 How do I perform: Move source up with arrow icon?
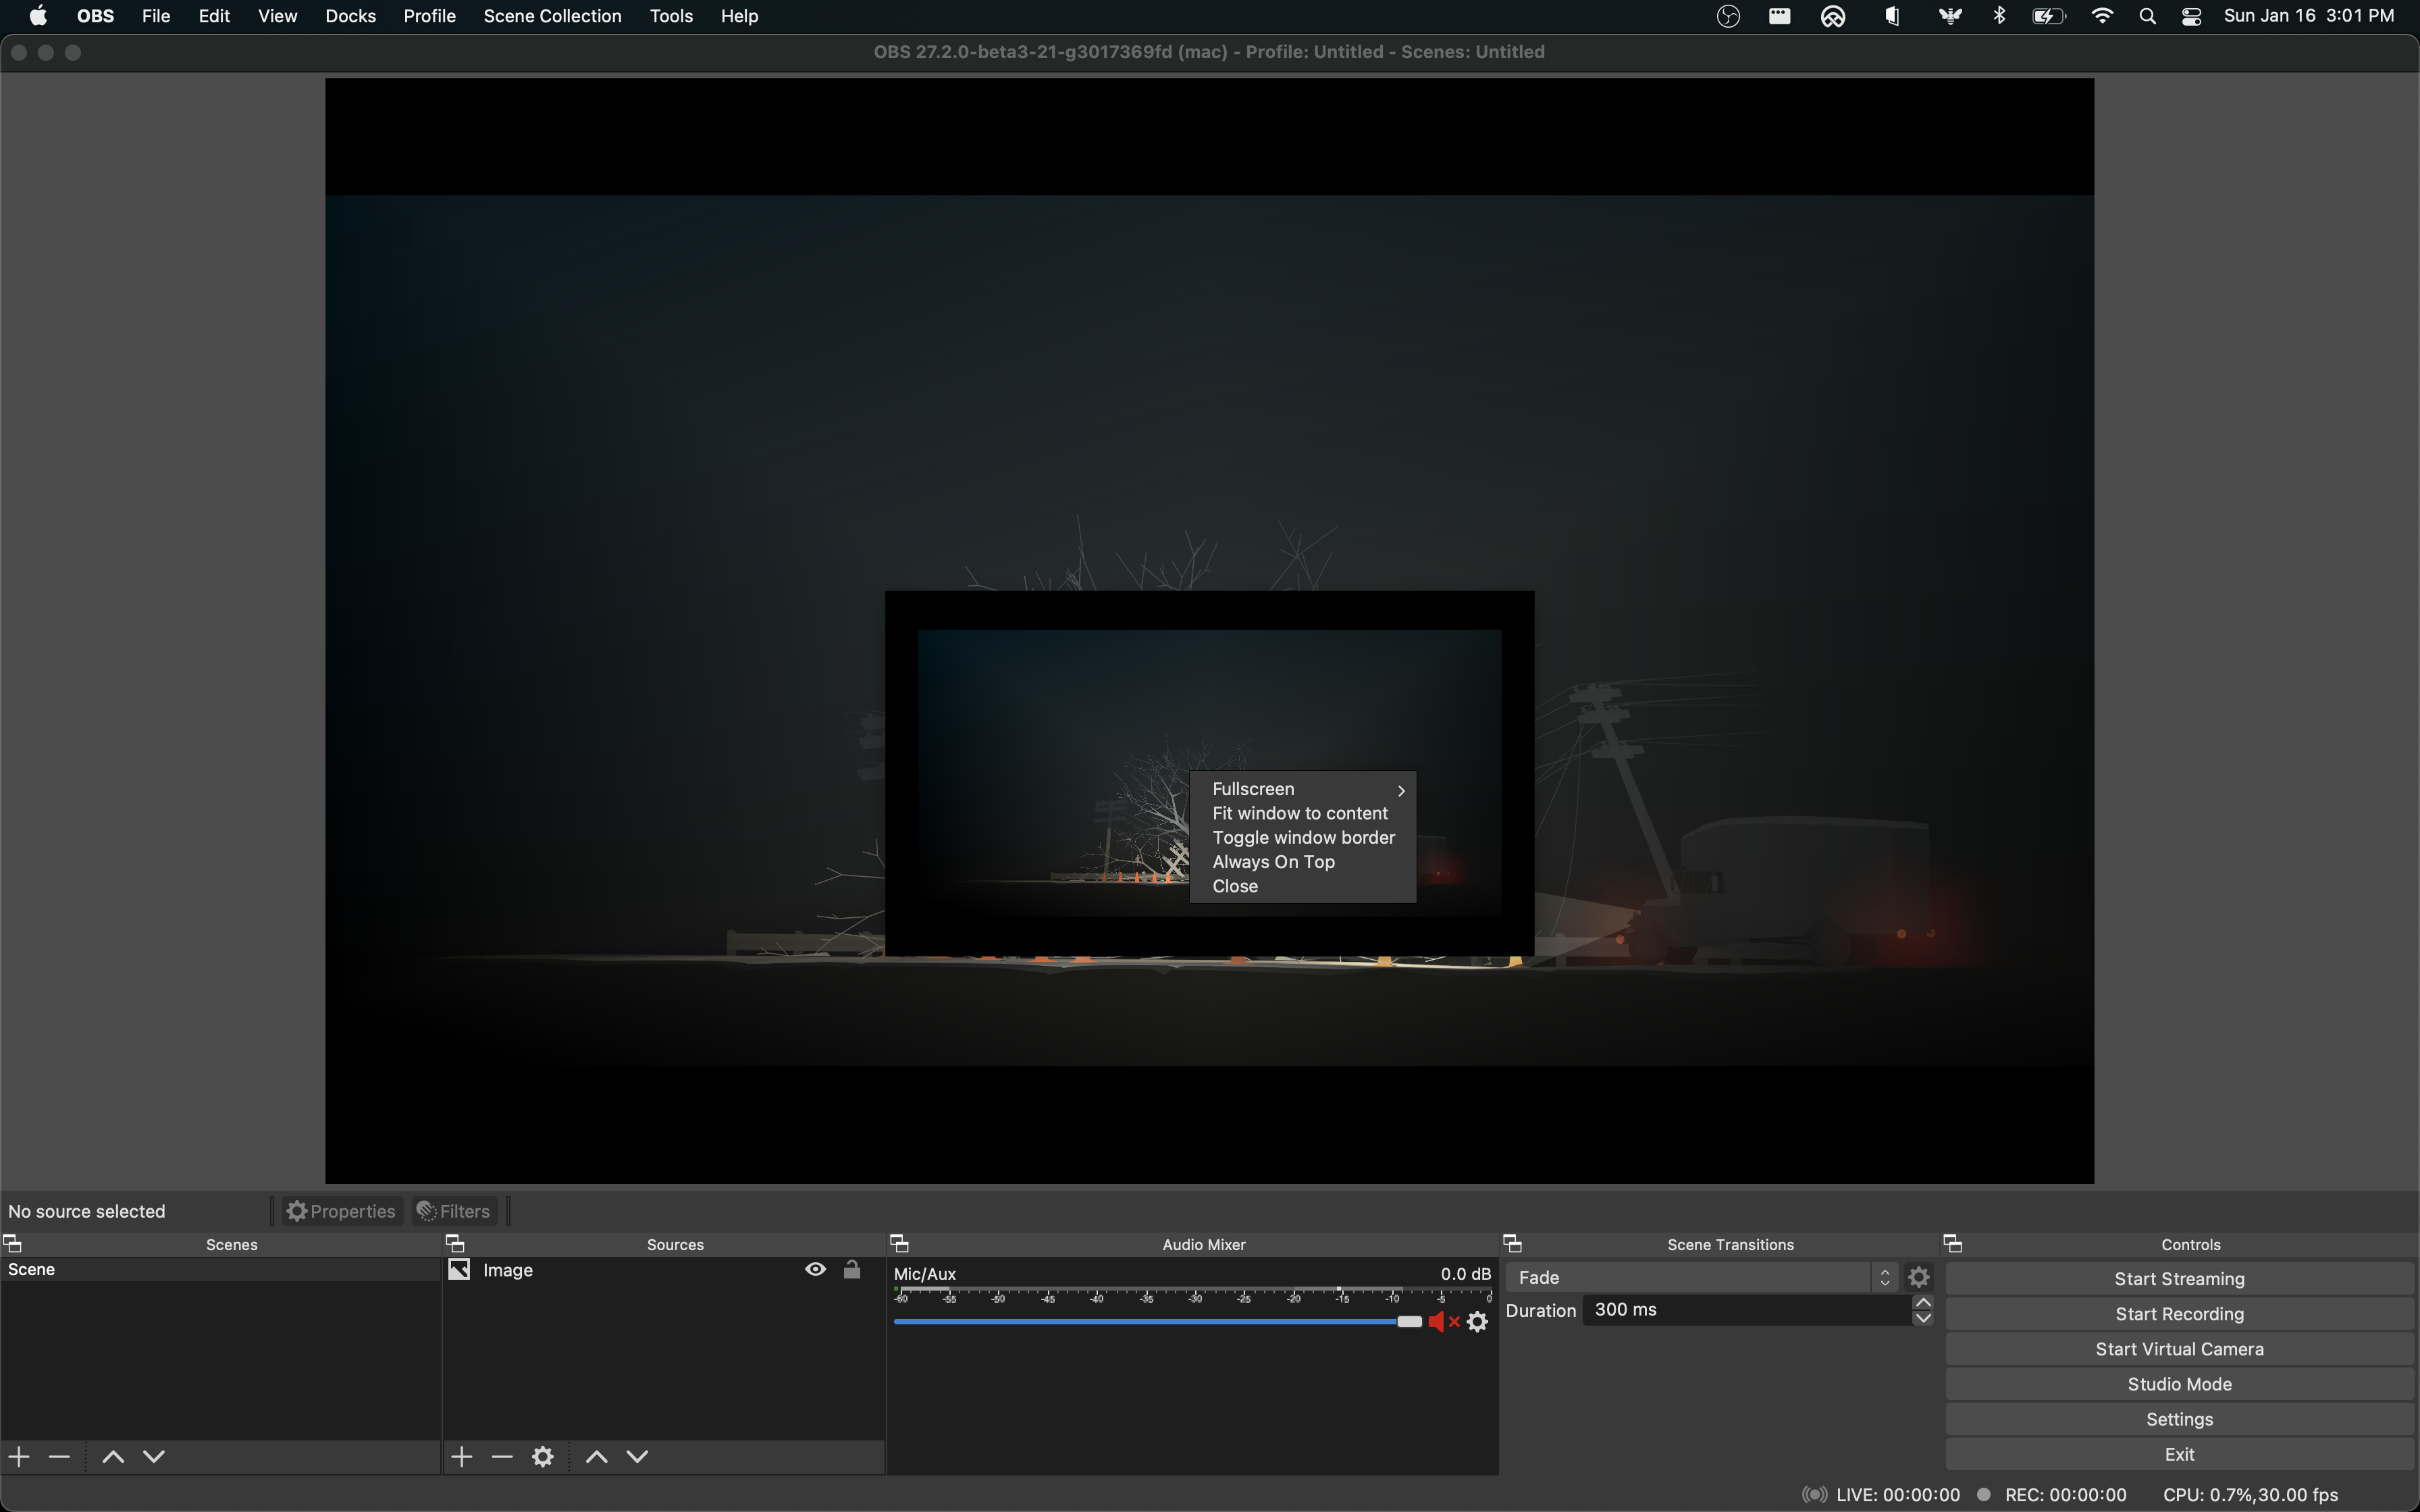pyautogui.click(x=596, y=1457)
